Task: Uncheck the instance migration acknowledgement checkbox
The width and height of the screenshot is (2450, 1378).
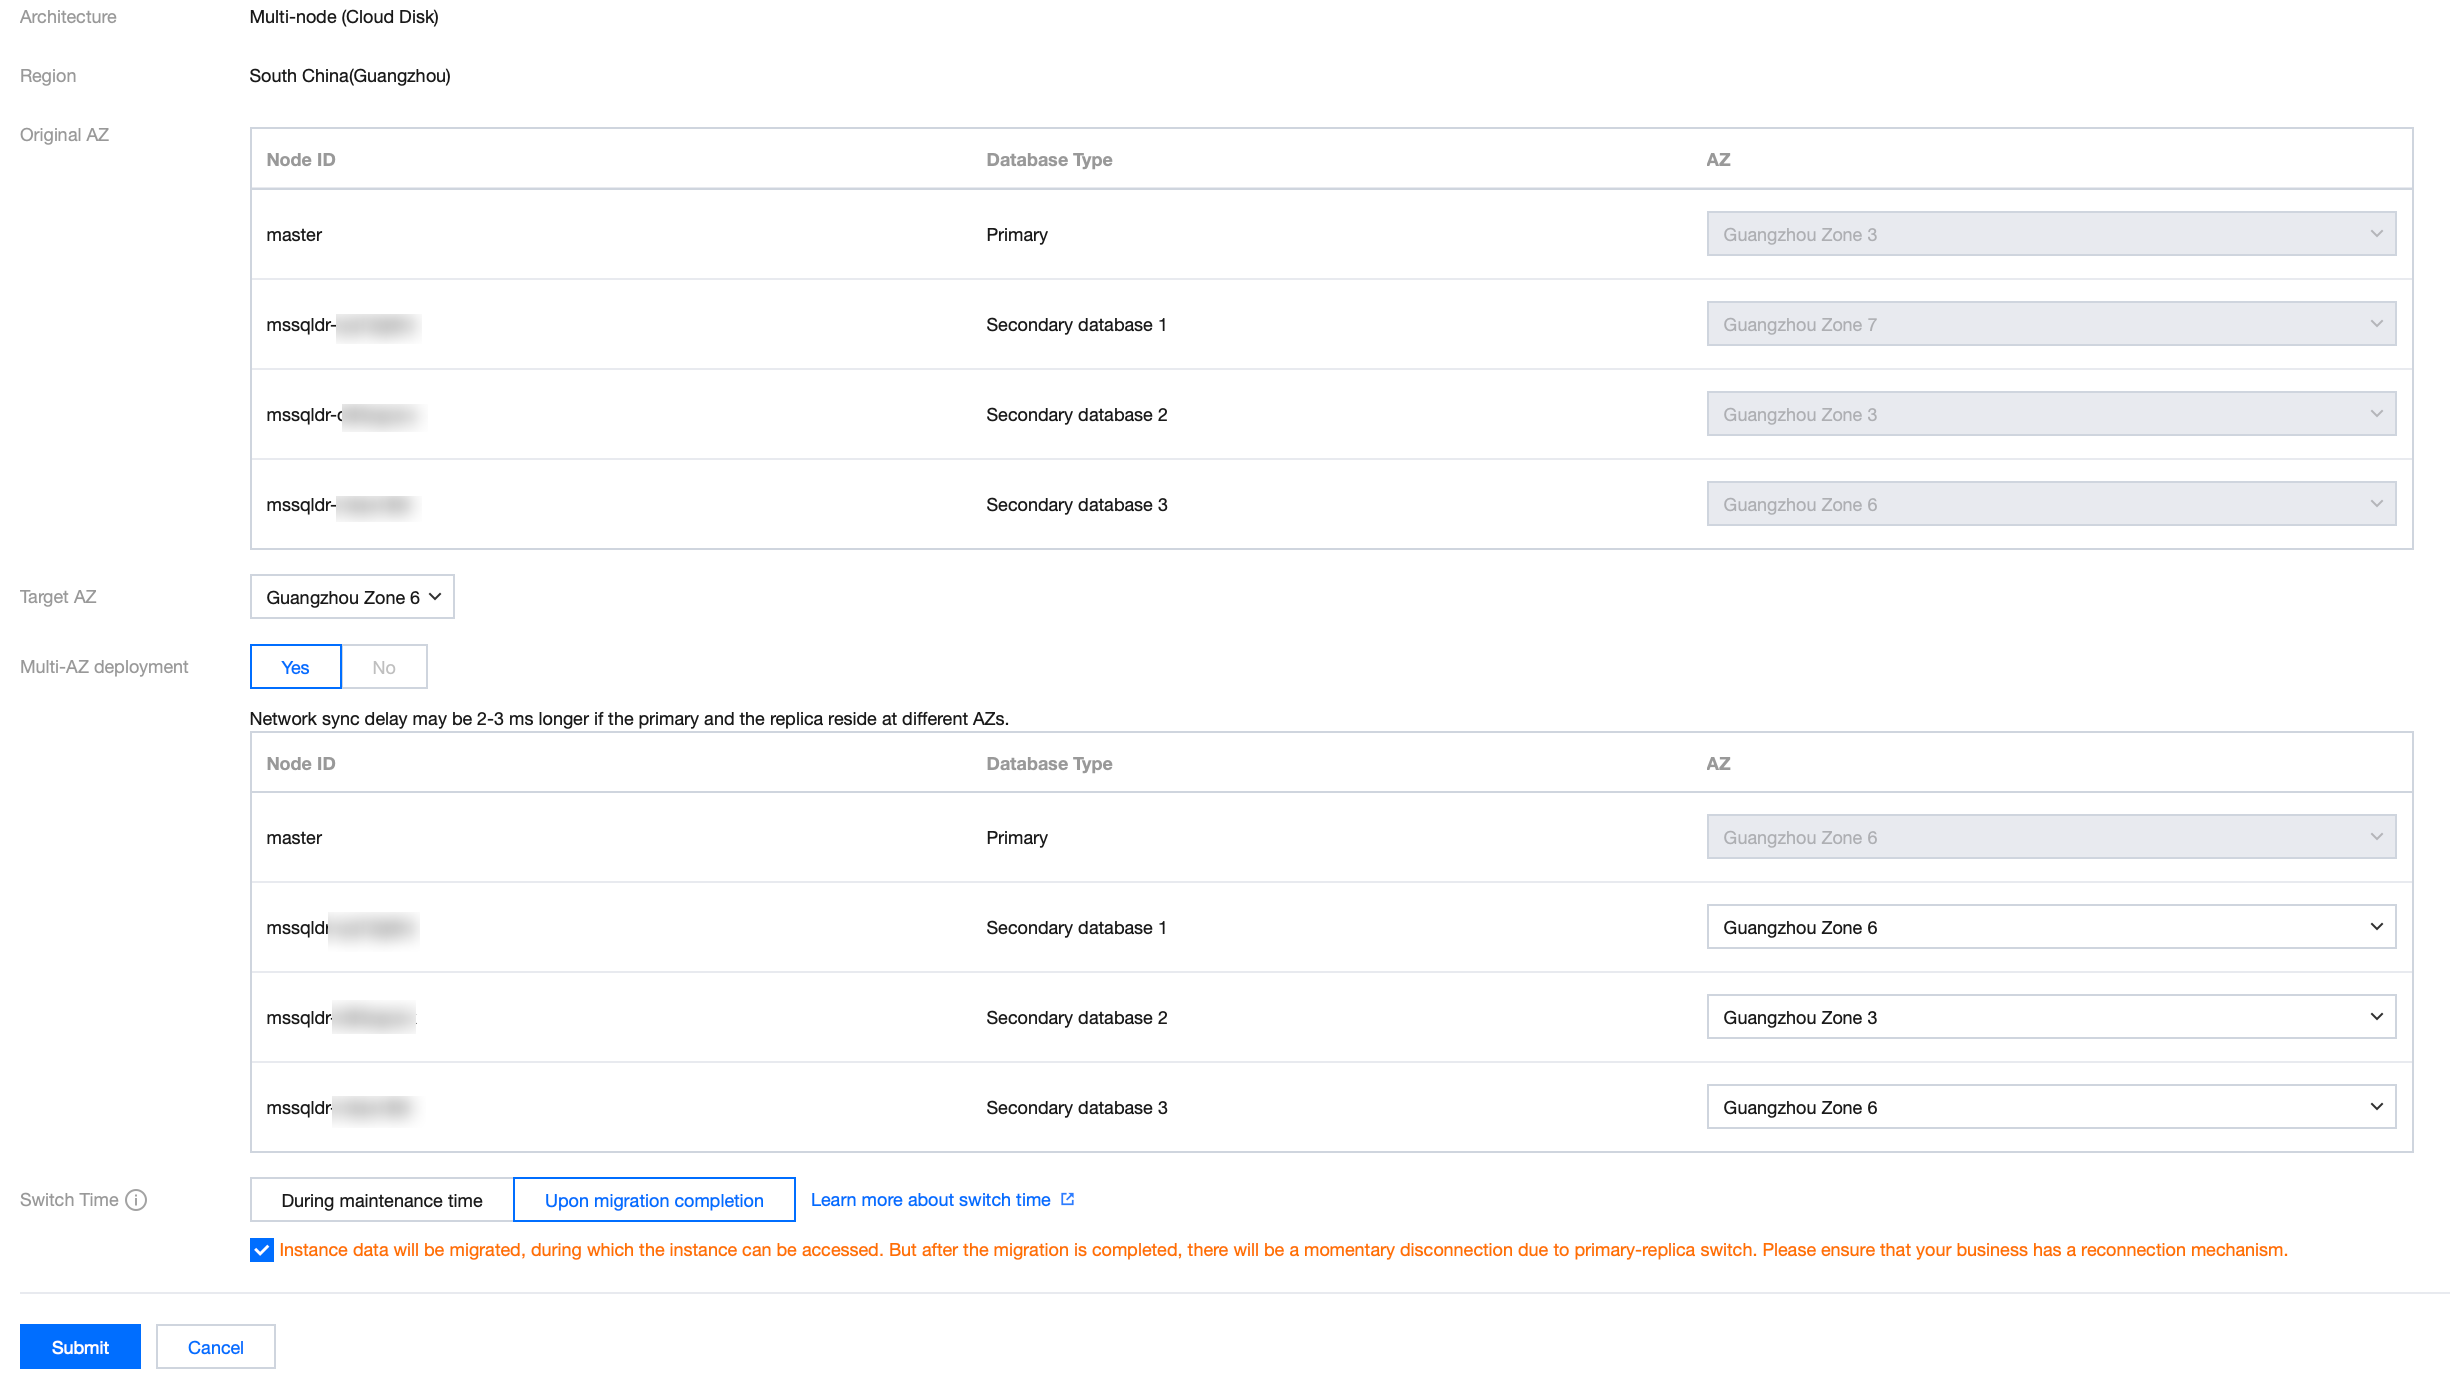Action: pyautogui.click(x=262, y=1250)
